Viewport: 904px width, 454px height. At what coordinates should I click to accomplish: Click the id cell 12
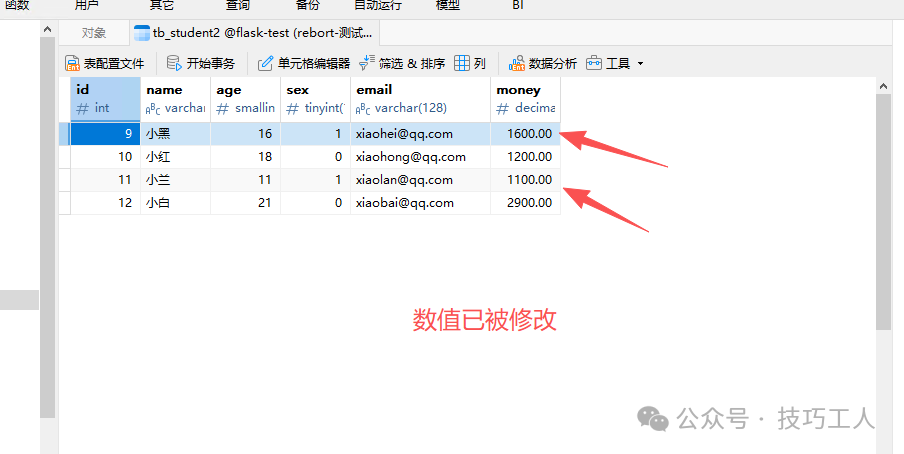tap(106, 203)
